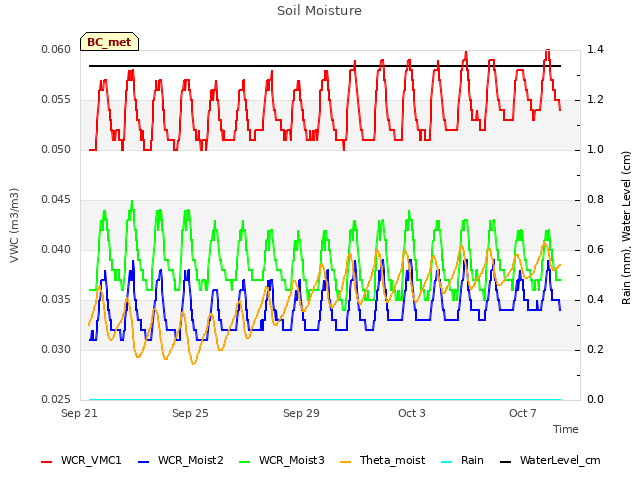Click the Rain (mm), Water Level (cm) axis label
Viewport: 640px width, 480px height.
coord(626,228)
